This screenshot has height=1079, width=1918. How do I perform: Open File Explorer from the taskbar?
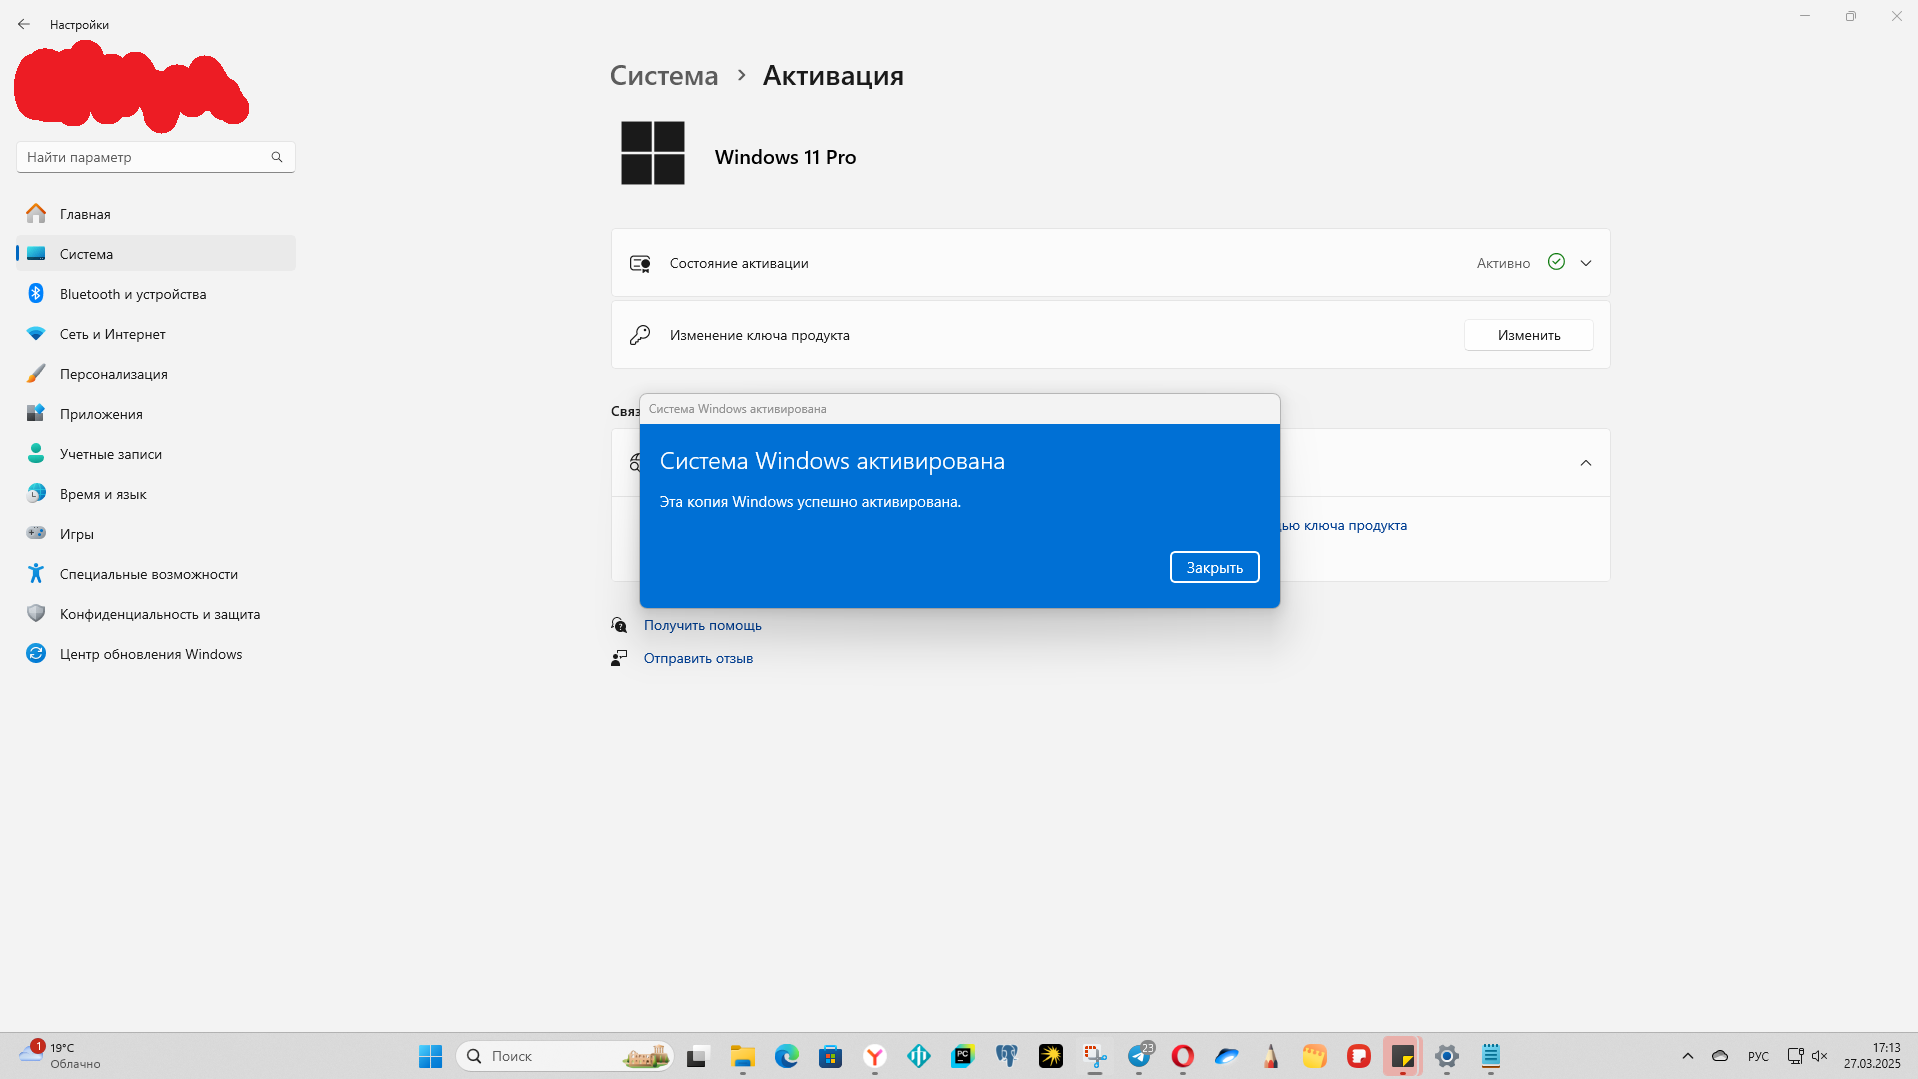click(x=742, y=1056)
